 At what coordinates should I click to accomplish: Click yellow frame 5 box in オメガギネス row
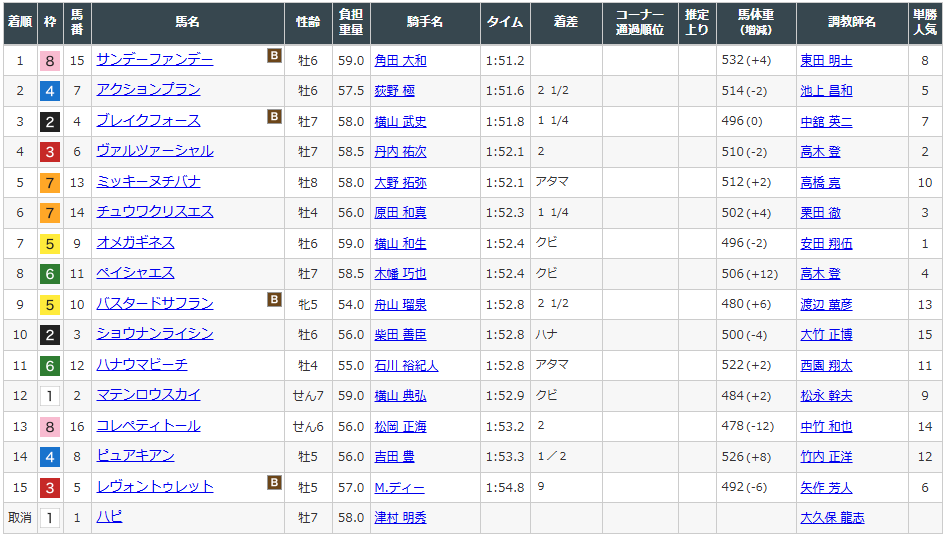coord(49,243)
